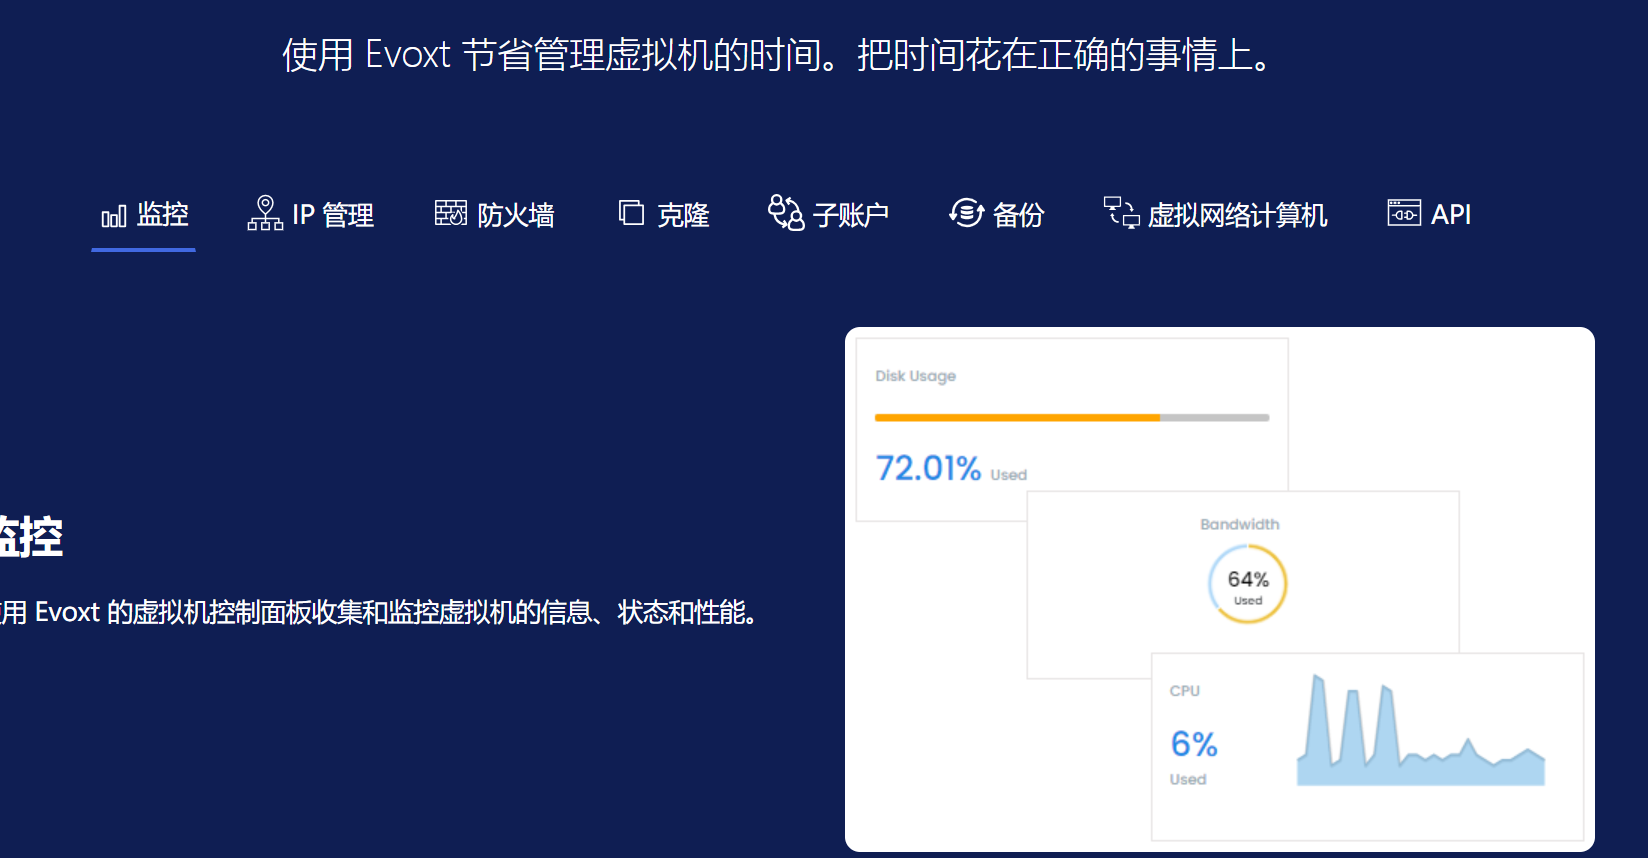The height and width of the screenshot is (858, 1648).
Task: Click the bar chart icon beside 监控
Action: 113,216
